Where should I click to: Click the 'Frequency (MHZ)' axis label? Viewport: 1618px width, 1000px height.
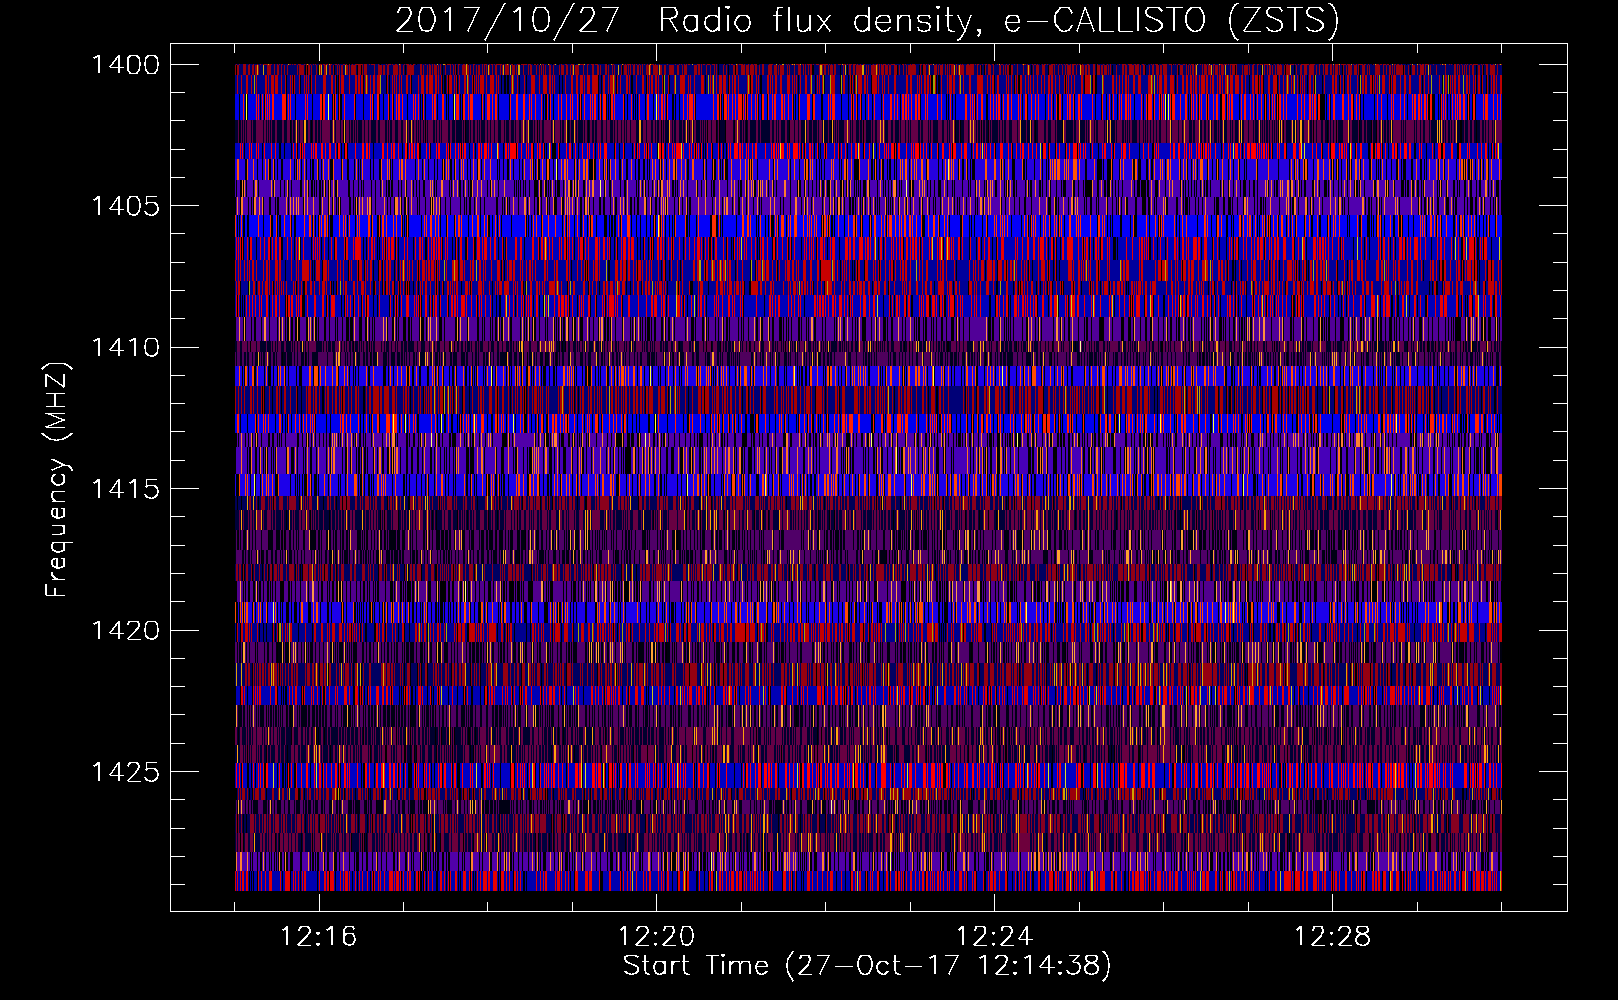click(x=58, y=480)
